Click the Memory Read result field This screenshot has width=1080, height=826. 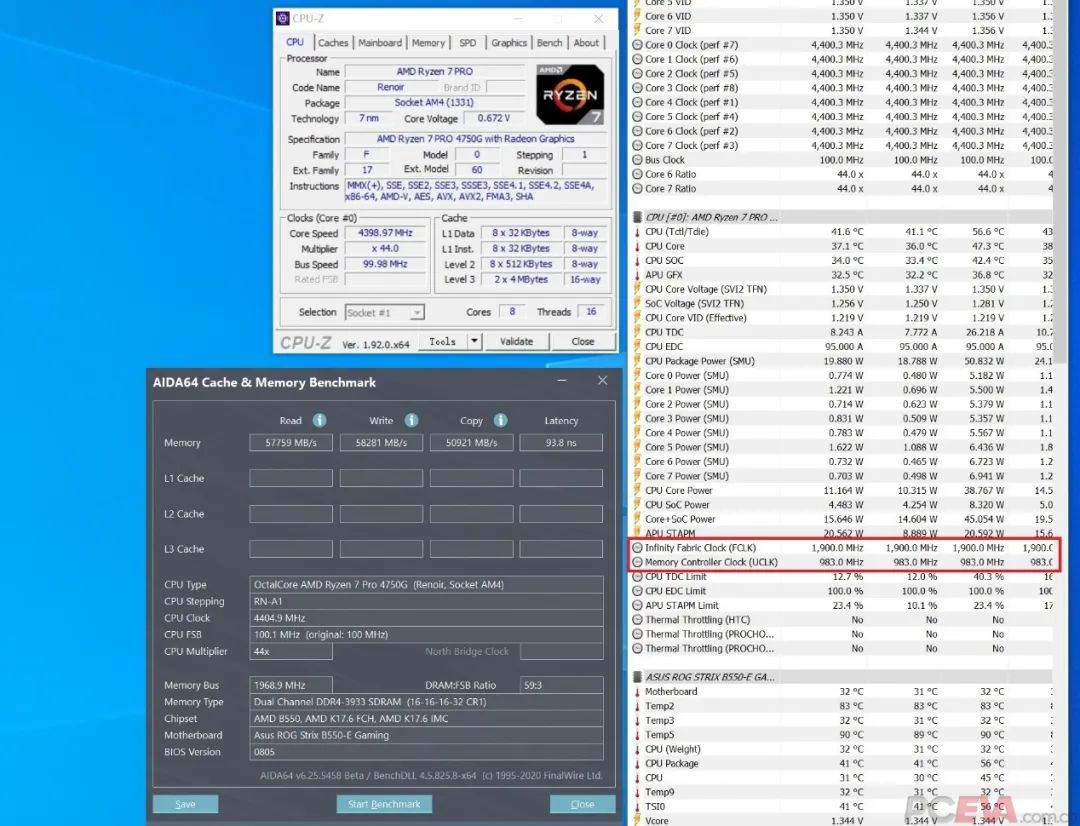tap(291, 443)
